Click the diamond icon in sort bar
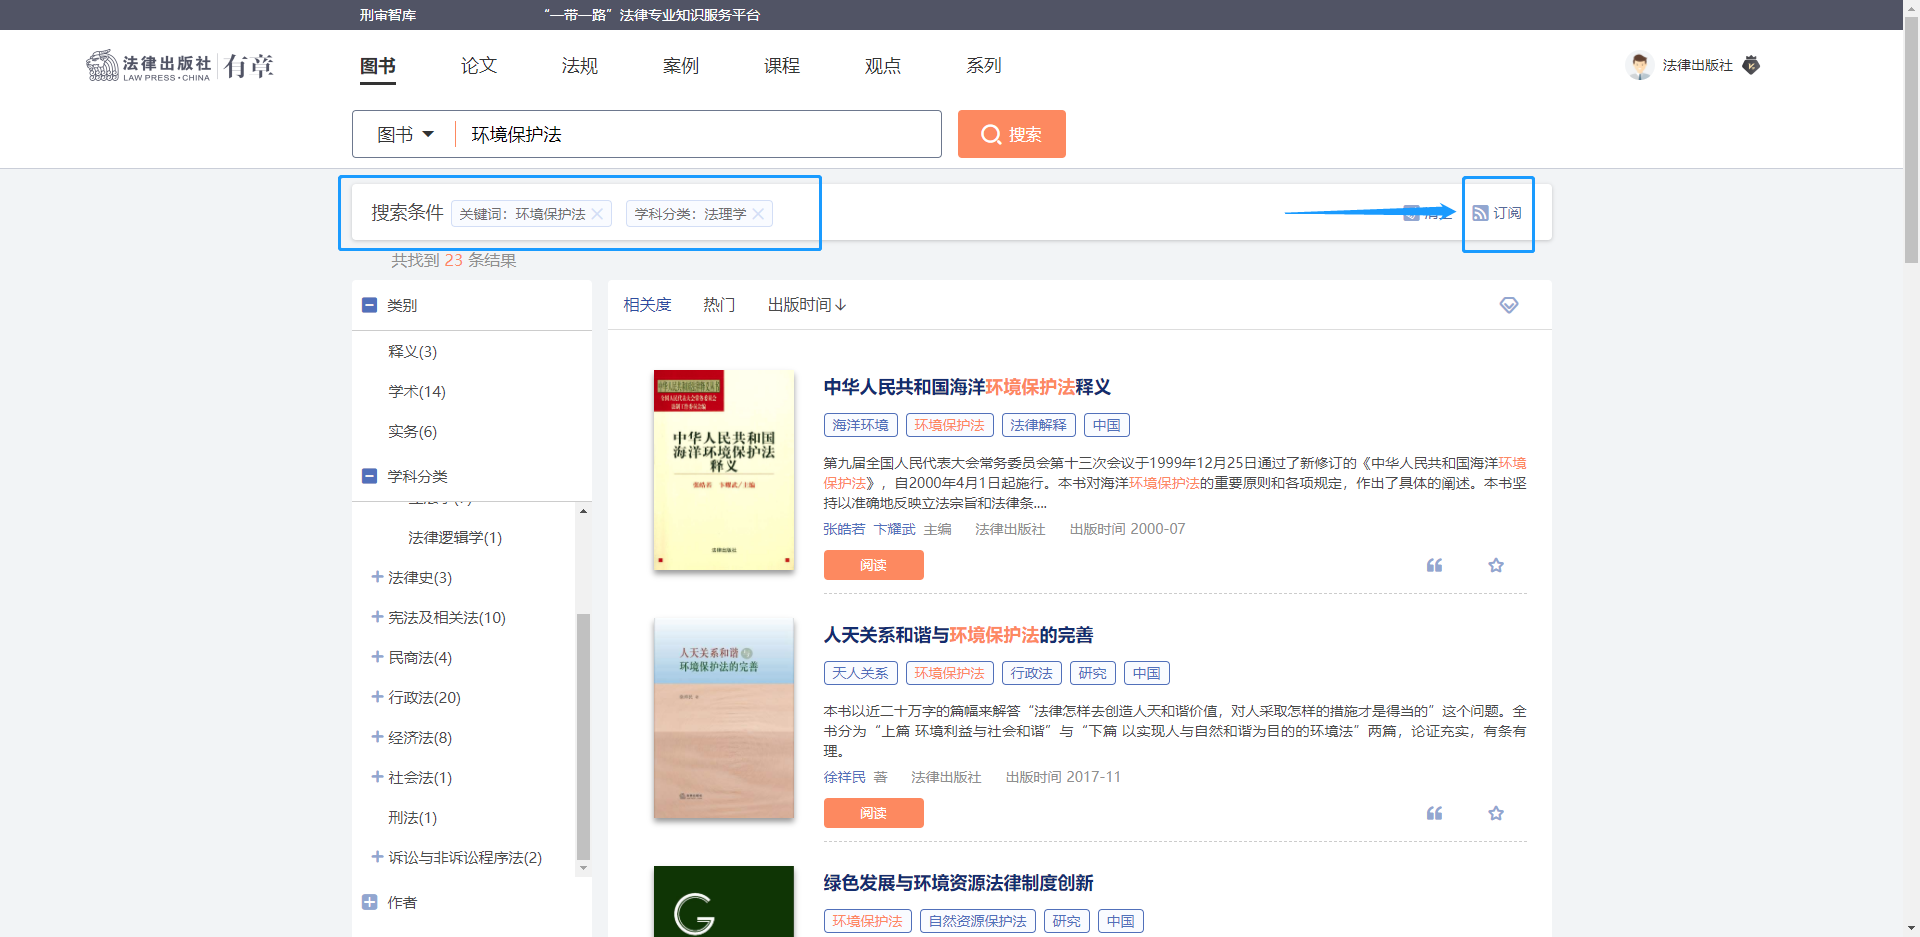 pyautogui.click(x=1508, y=305)
